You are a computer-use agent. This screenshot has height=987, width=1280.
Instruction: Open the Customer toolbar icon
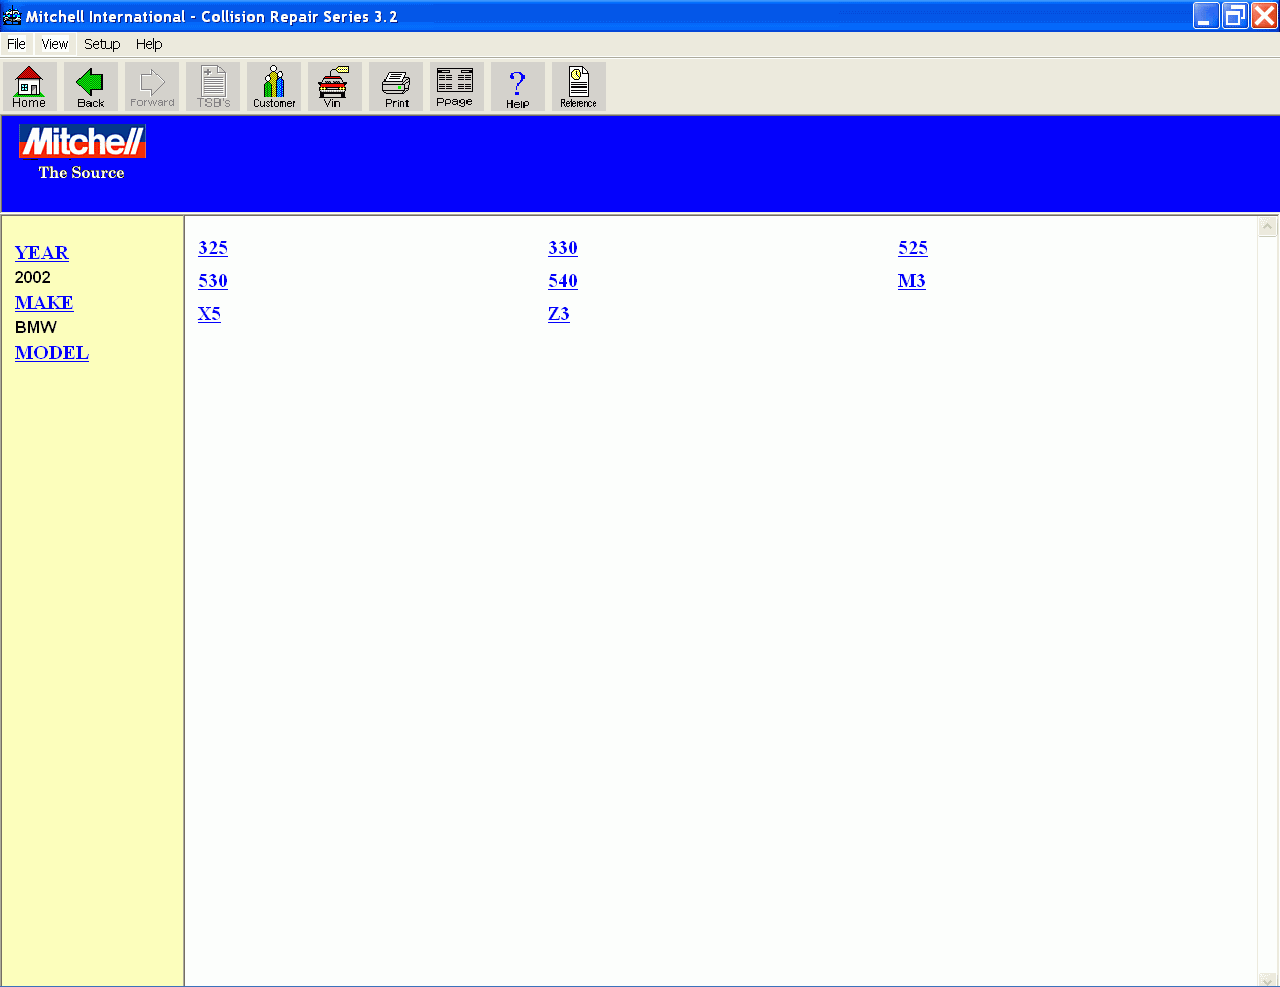click(274, 86)
